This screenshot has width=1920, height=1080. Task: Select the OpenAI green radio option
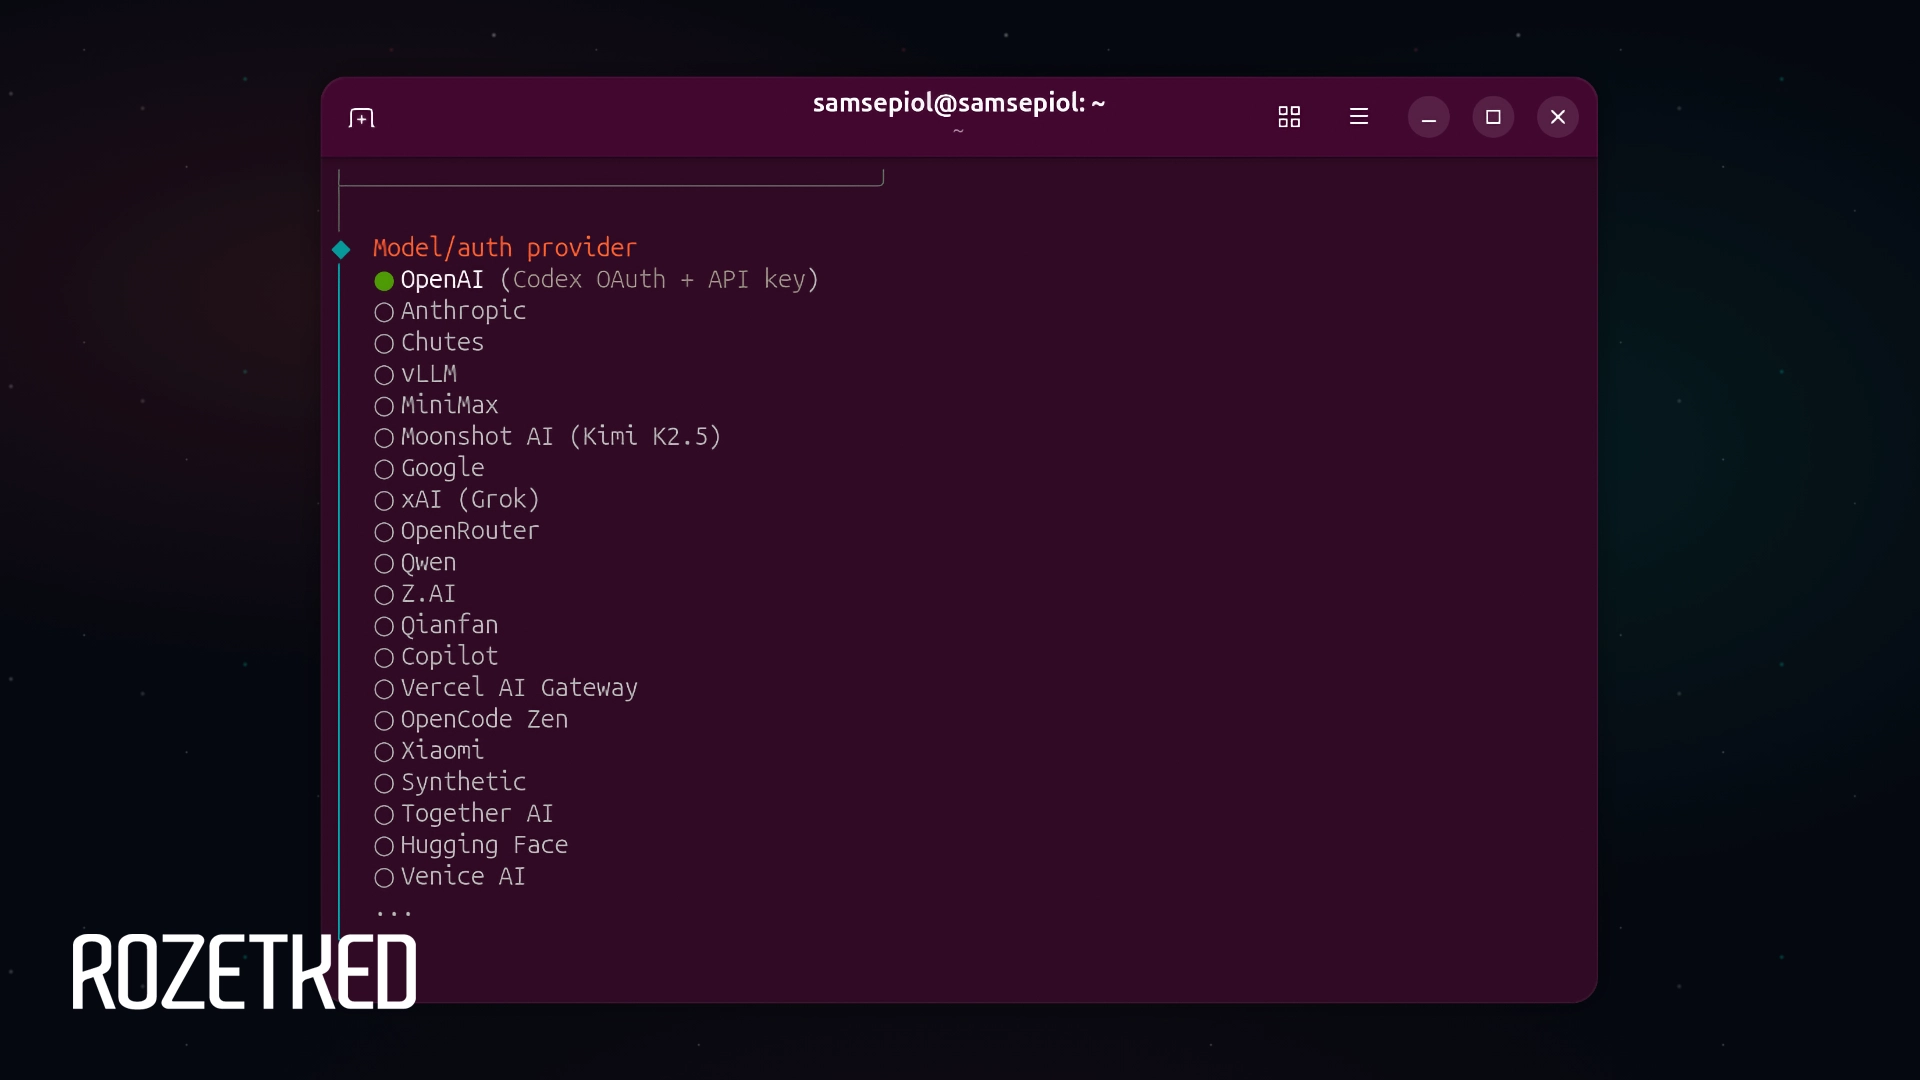tap(384, 281)
